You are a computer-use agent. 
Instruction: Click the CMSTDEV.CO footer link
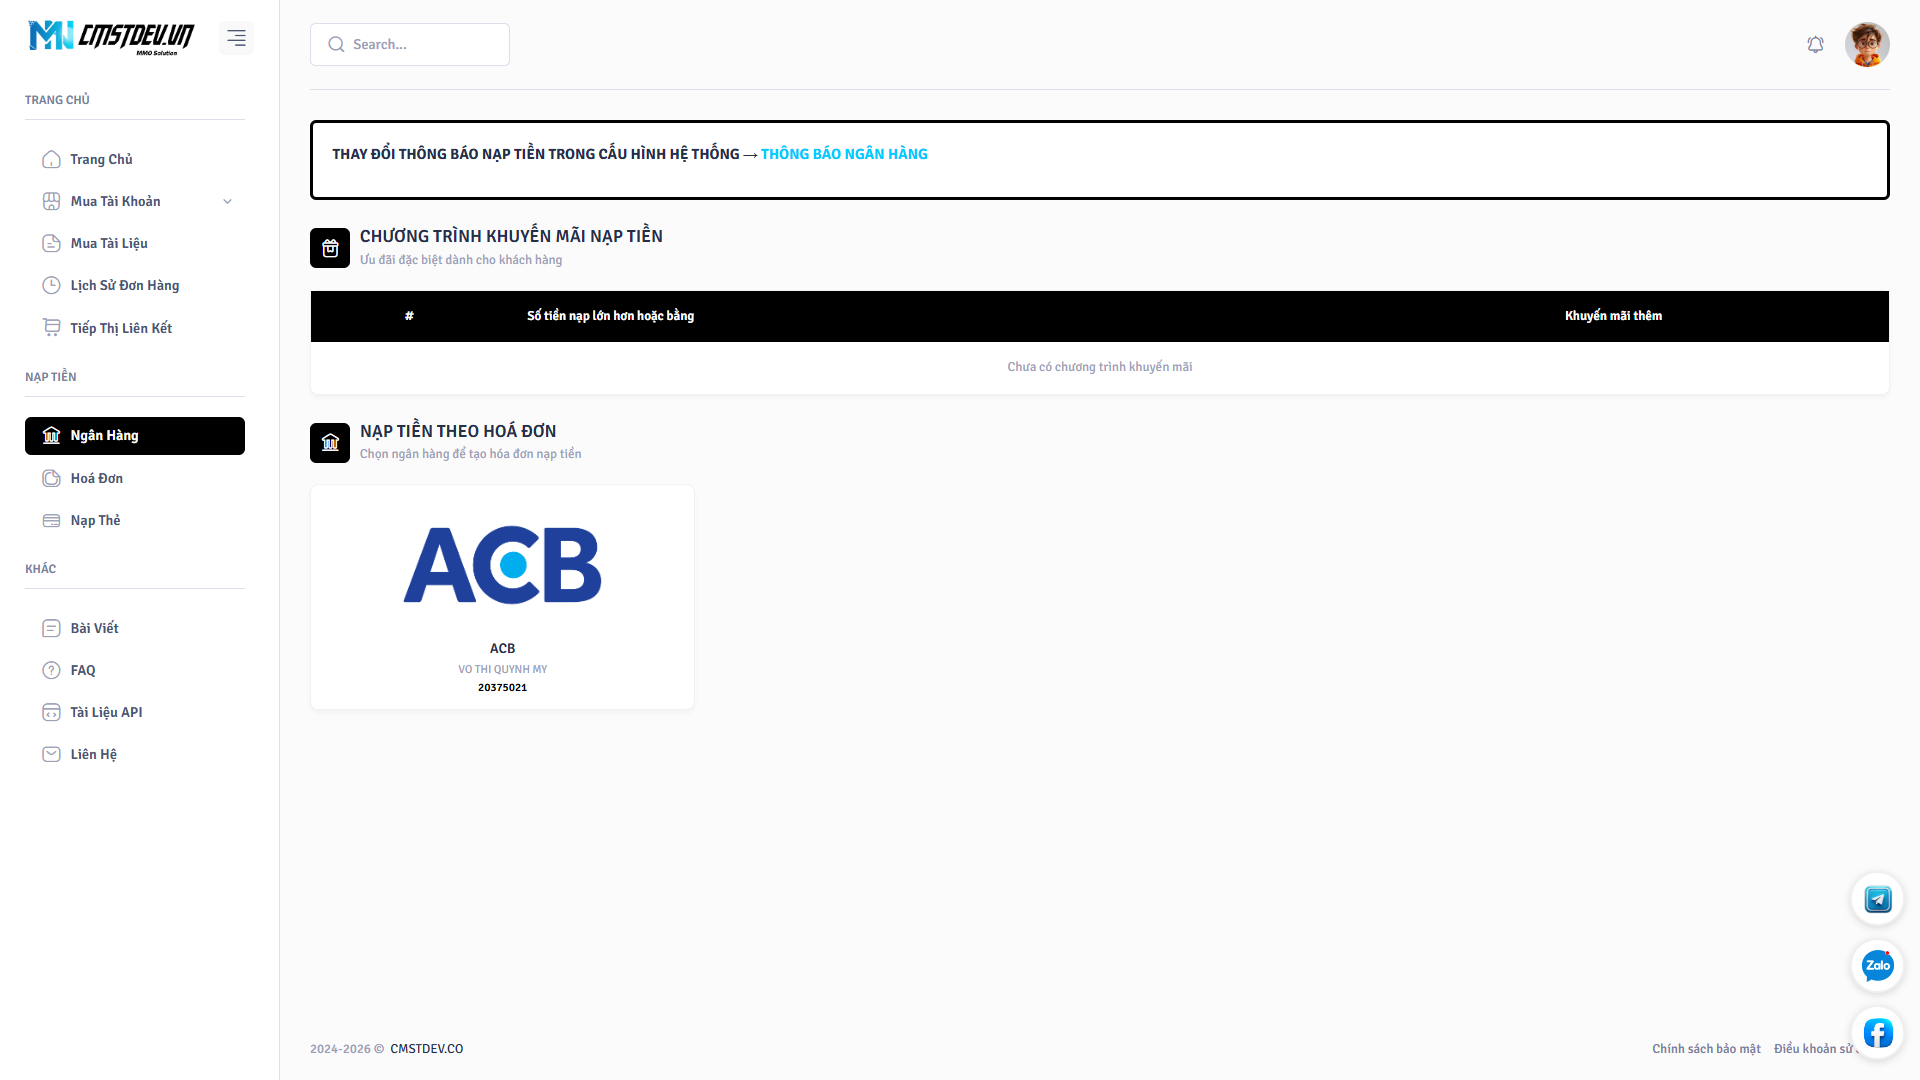(426, 1049)
